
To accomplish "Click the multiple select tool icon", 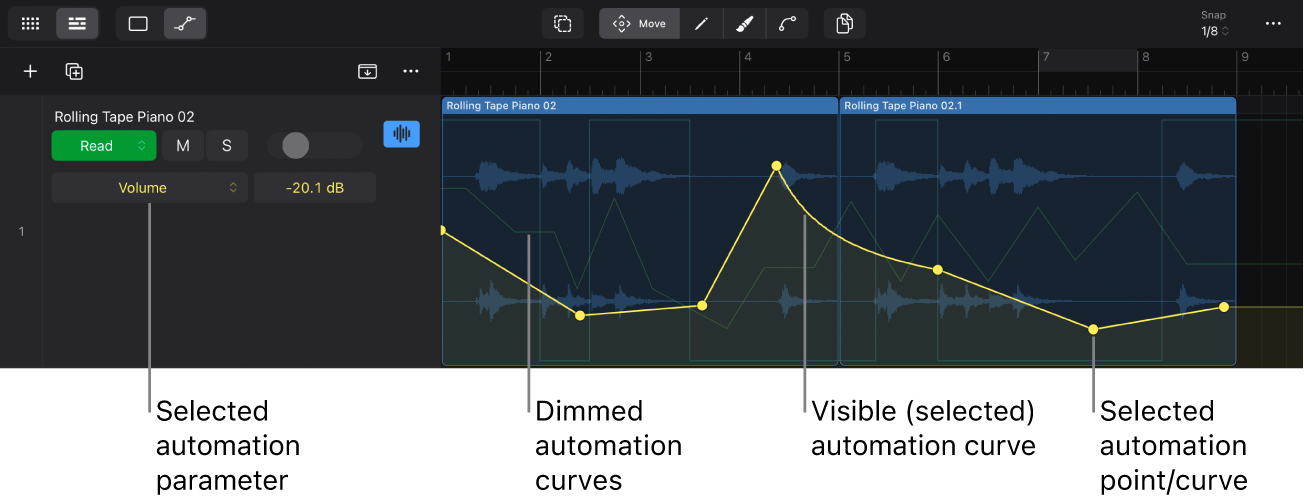I will (x=563, y=23).
